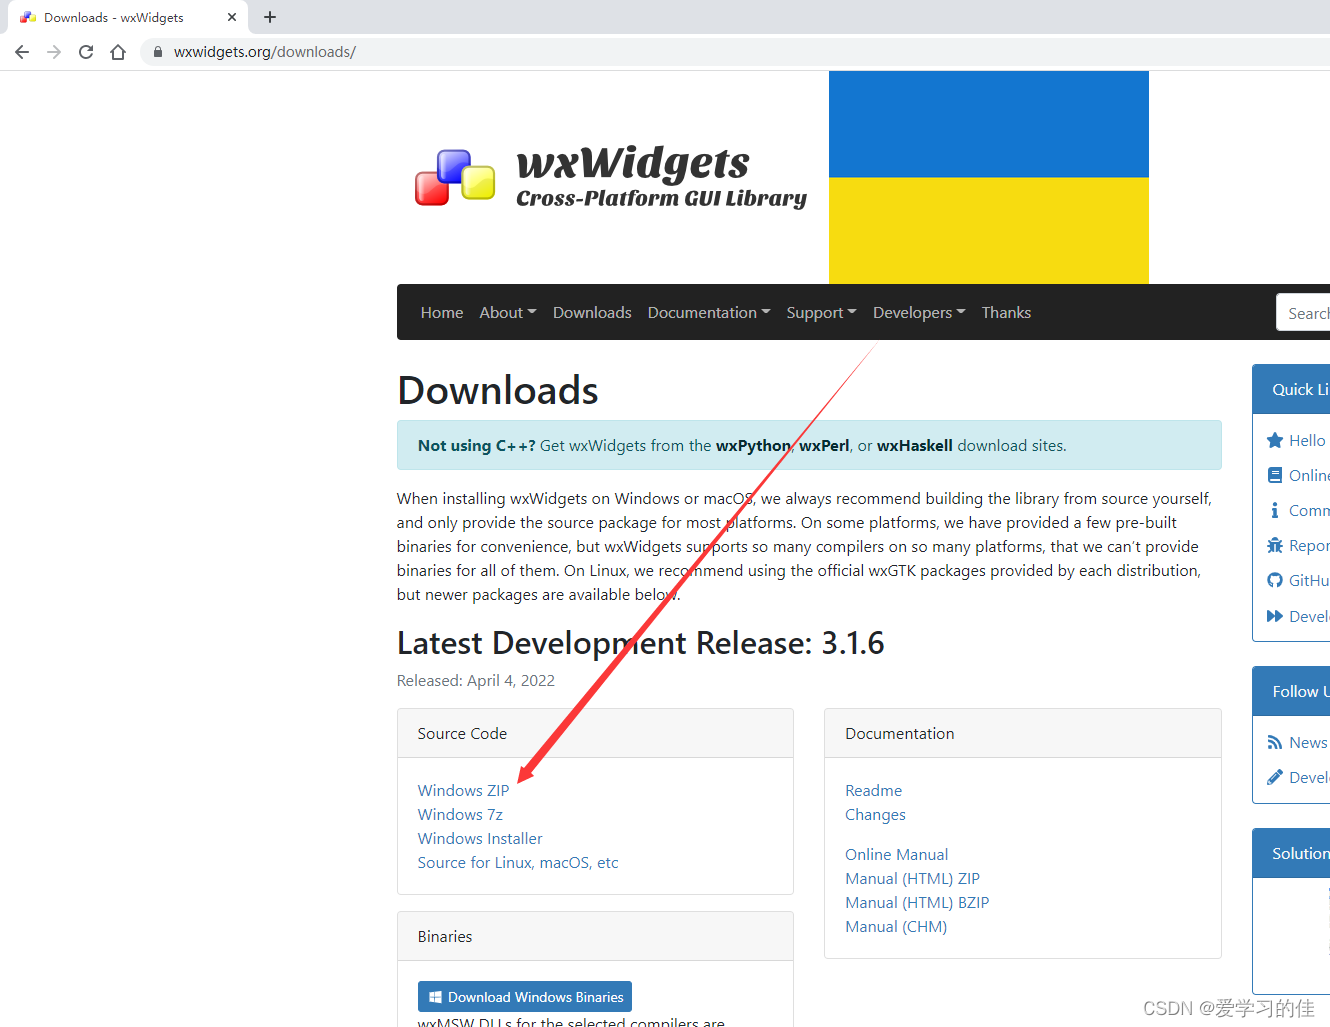Click the book icon beside Online
The image size is (1330, 1027).
point(1275,475)
